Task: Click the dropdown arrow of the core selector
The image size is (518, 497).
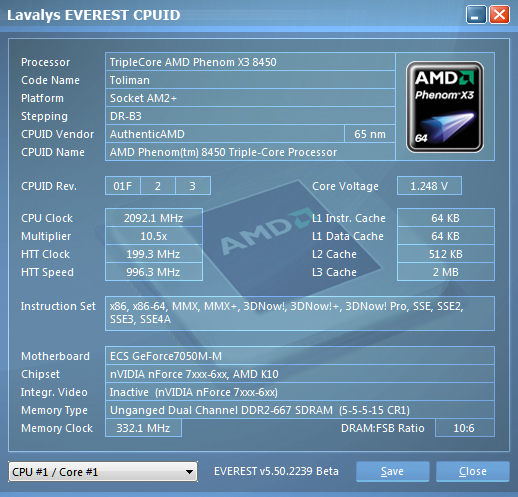Action: [189, 472]
